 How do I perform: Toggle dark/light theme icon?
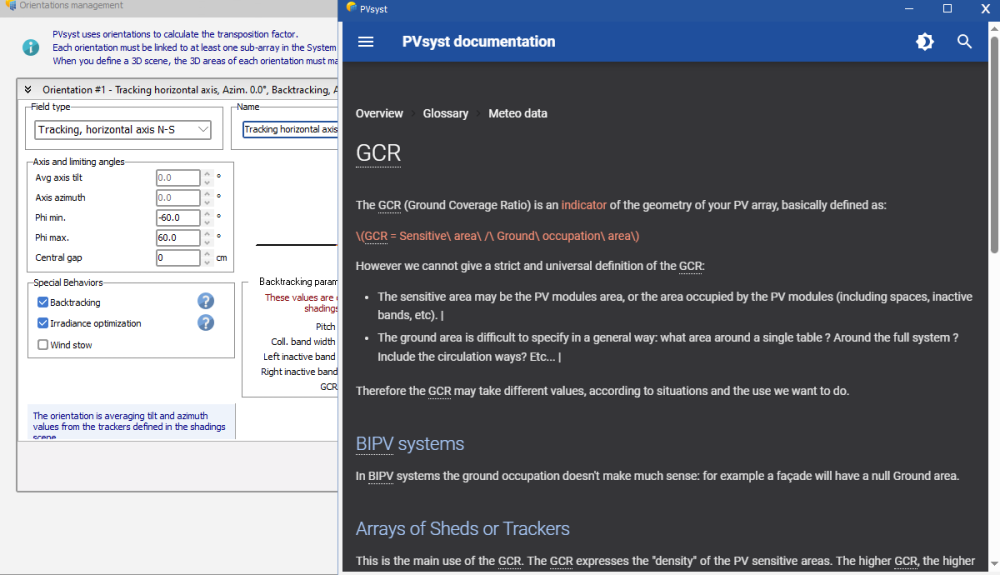point(925,42)
